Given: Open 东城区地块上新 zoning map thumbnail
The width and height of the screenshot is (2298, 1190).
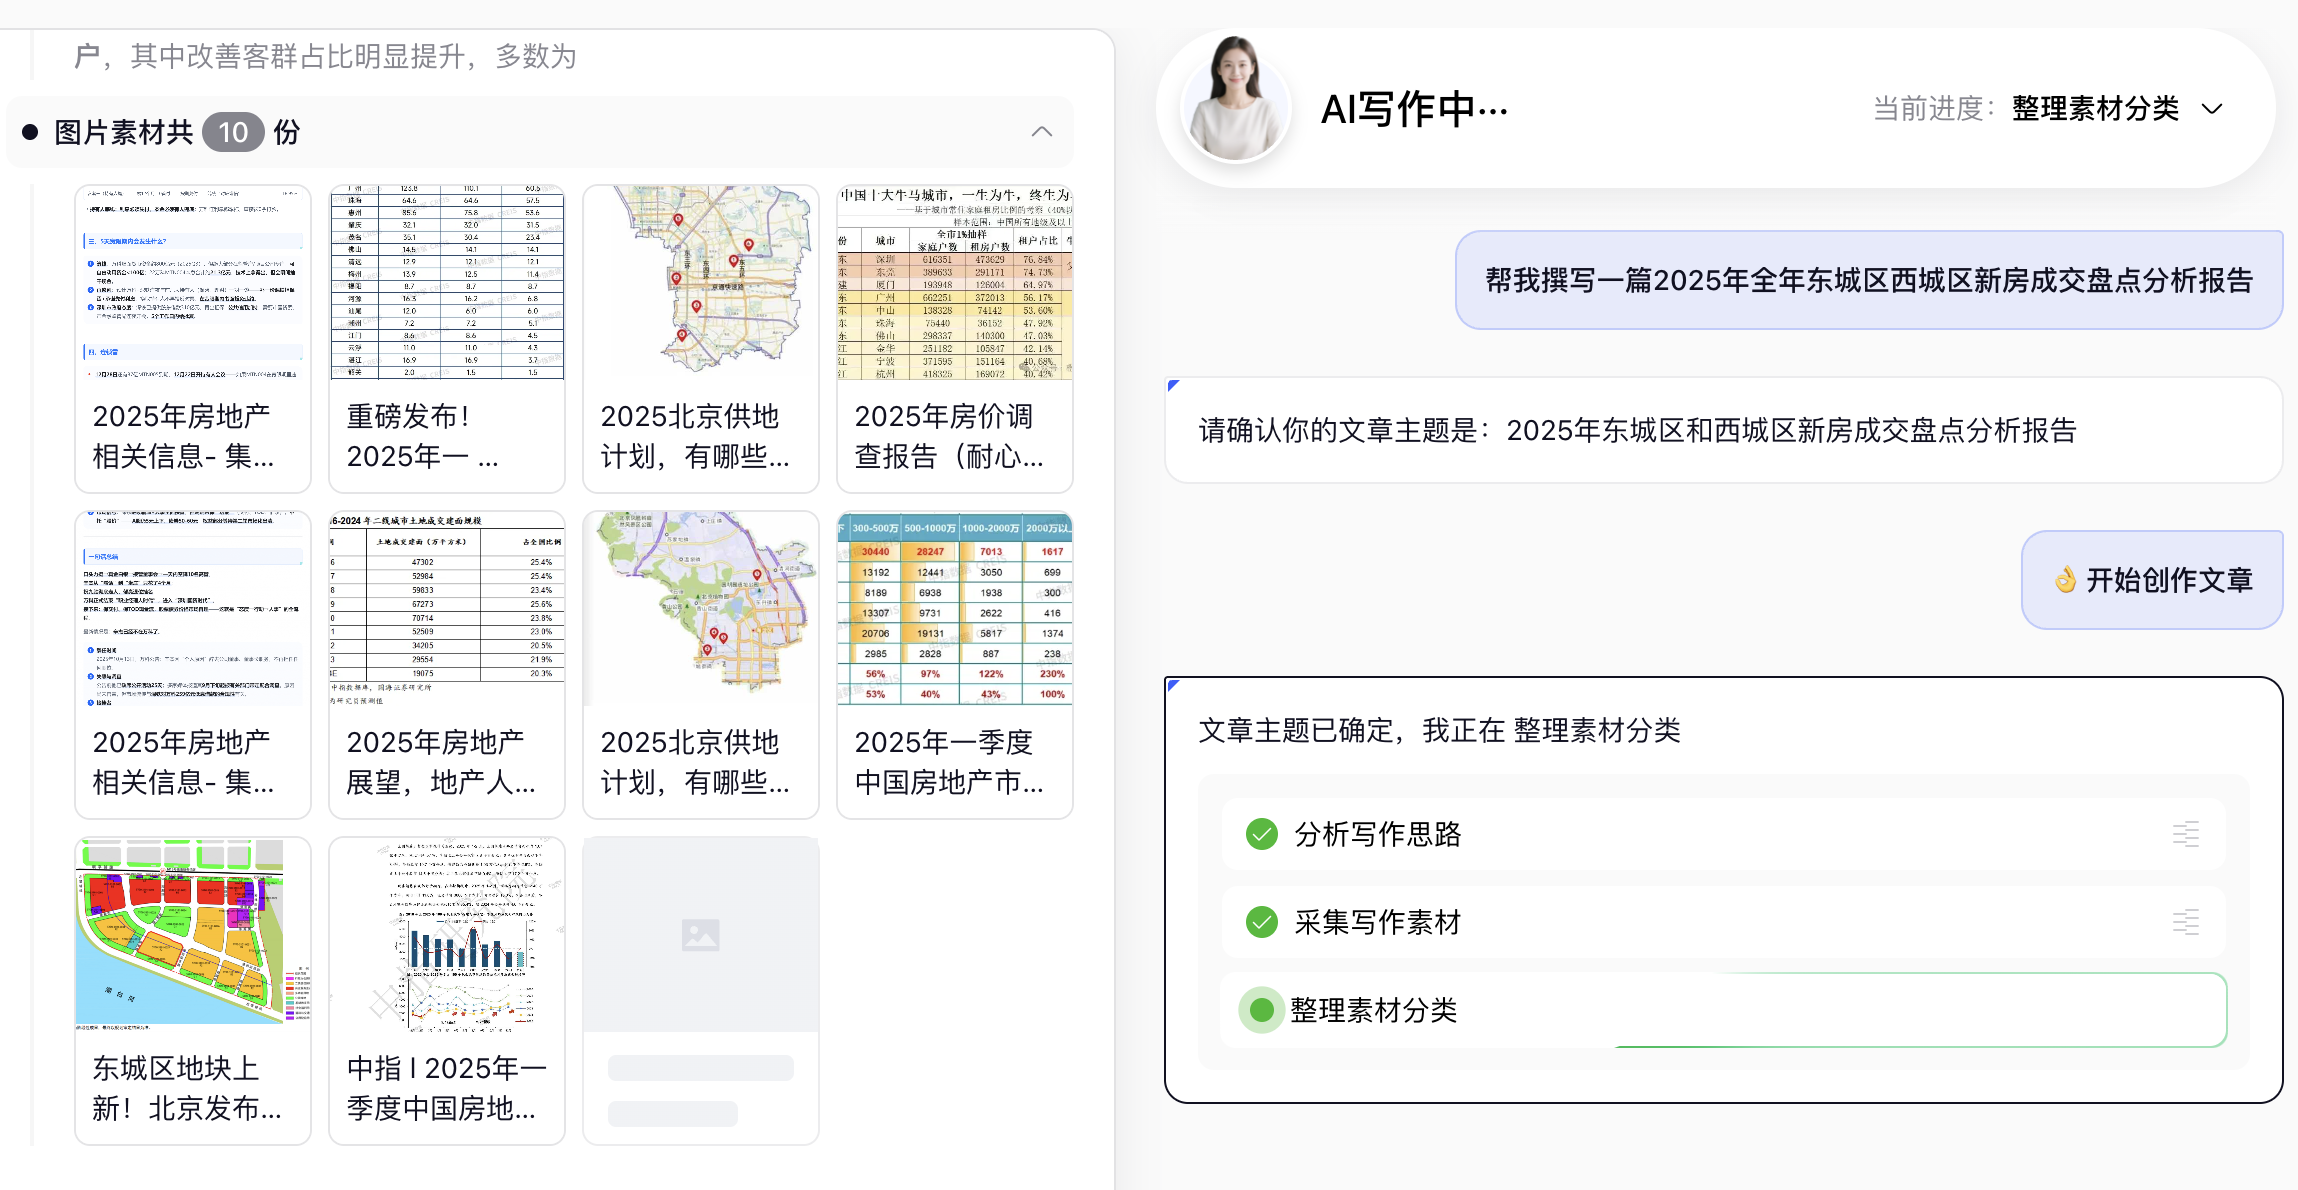Looking at the screenshot, I should [x=193, y=932].
